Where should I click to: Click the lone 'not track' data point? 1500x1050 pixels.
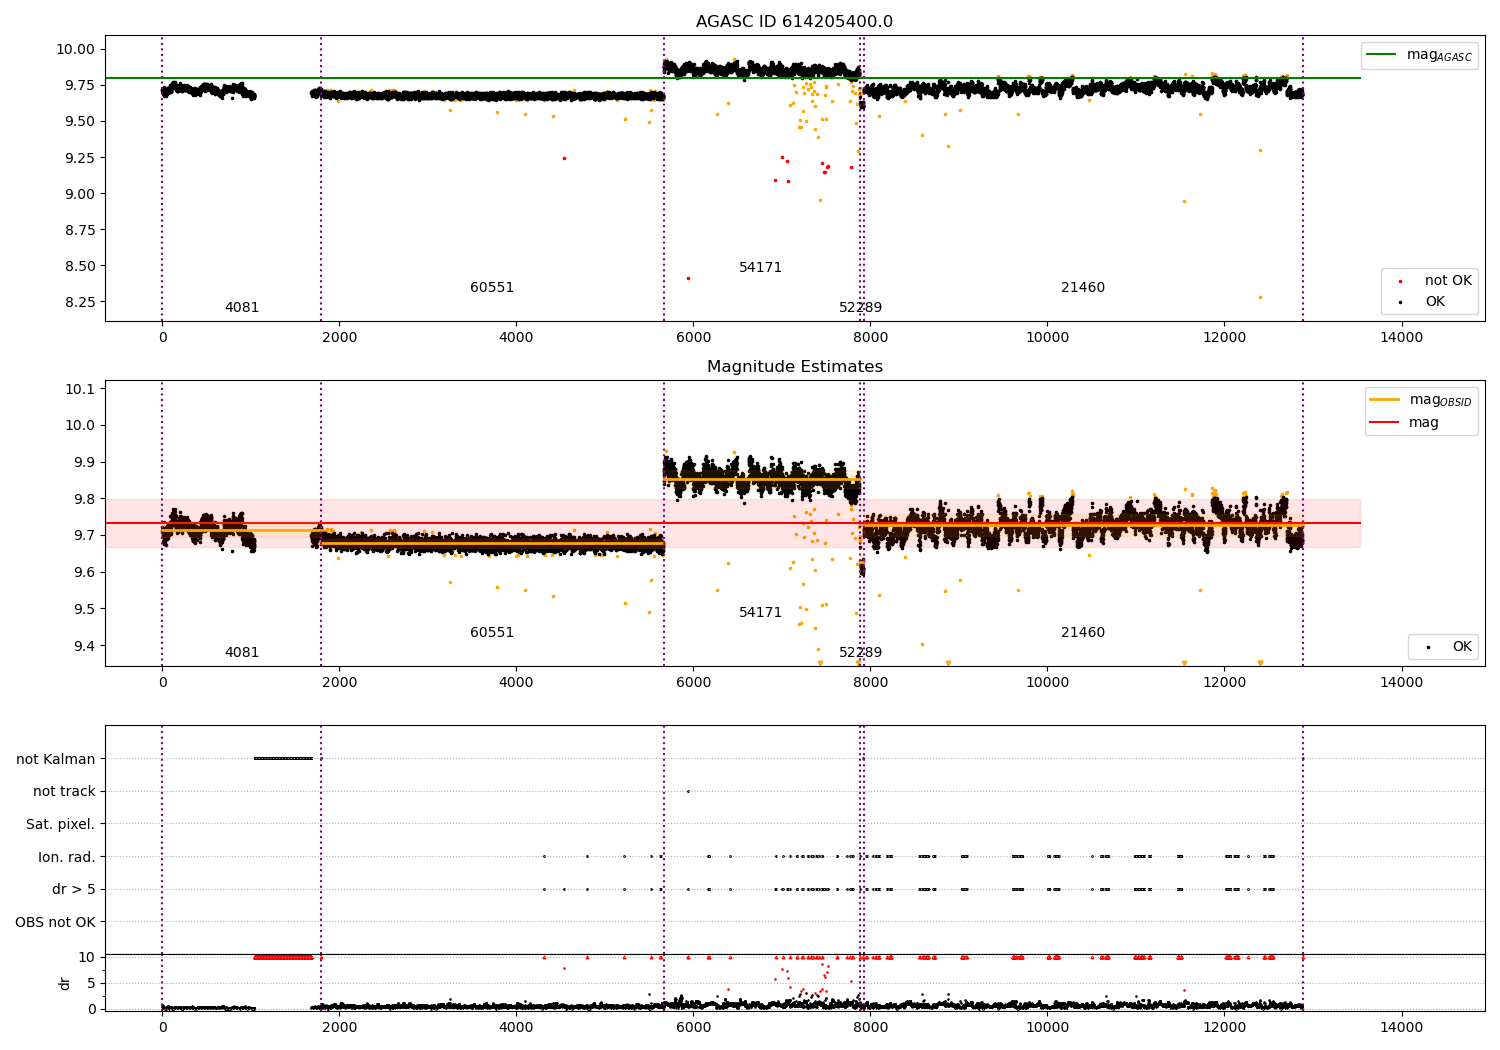pos(688,791)
